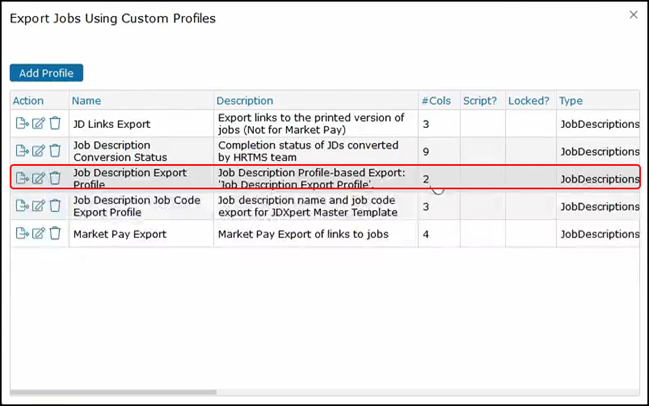The width and height of the screenshot is (649, 406).
Task: Click the Add Profile button
Action: tap(46, 73)
